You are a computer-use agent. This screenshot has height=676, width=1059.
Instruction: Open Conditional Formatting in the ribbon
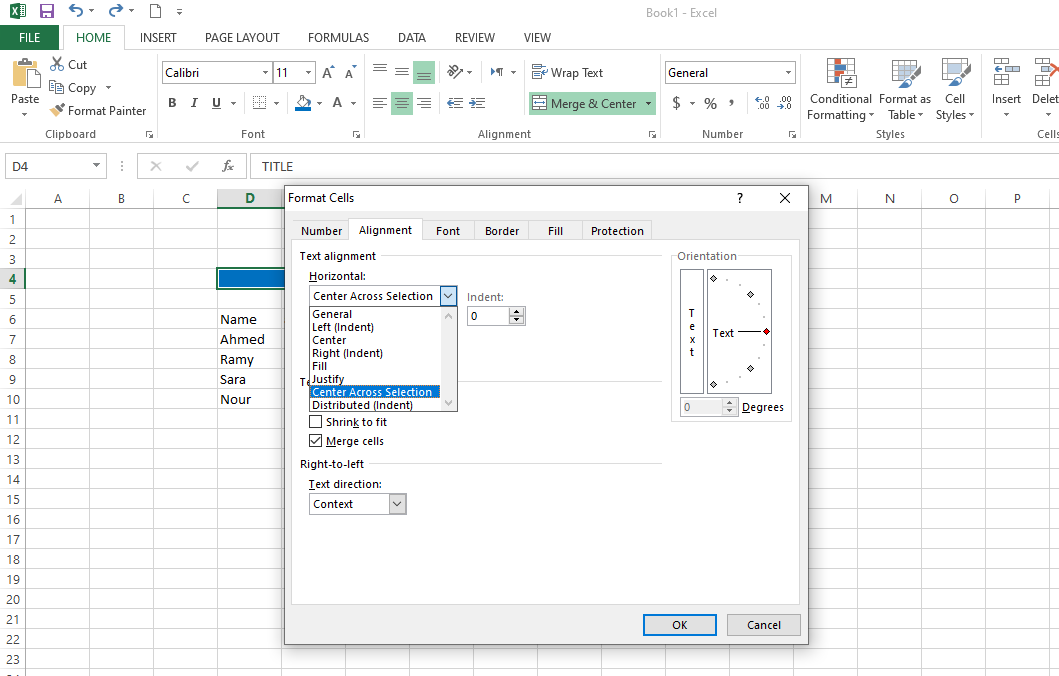coord(840,89)
